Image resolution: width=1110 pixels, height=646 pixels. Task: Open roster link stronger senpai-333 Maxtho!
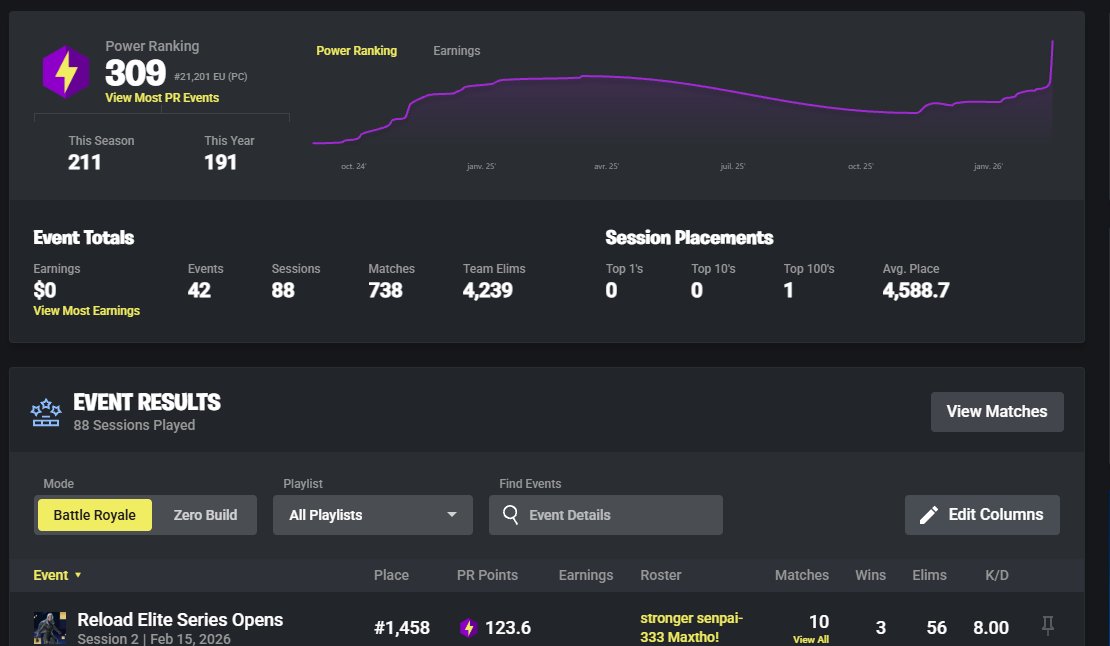pyautogui.click(x=691, y=628)
